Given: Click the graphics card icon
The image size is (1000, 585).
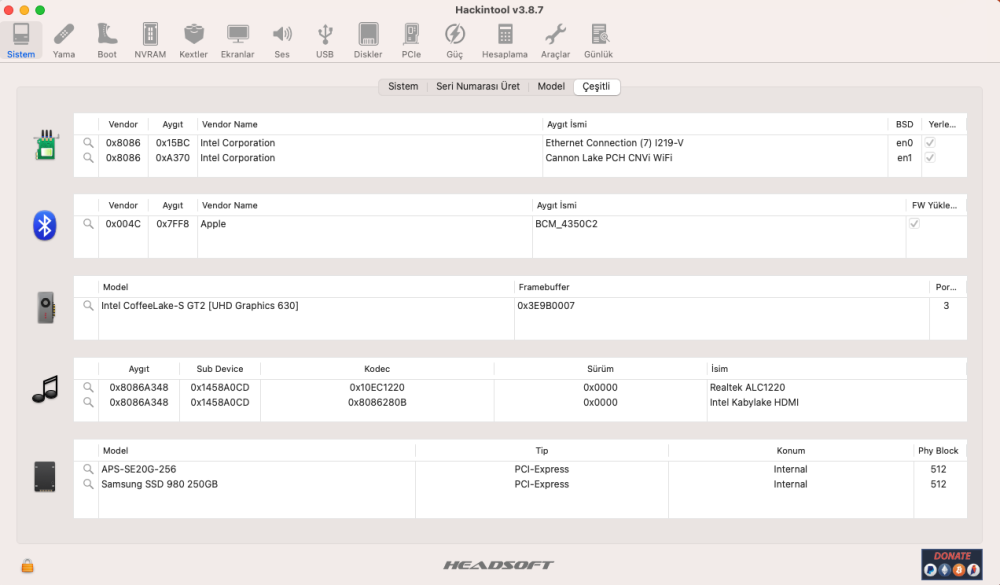Looking at the screenshot, I should tap(46, 307).
